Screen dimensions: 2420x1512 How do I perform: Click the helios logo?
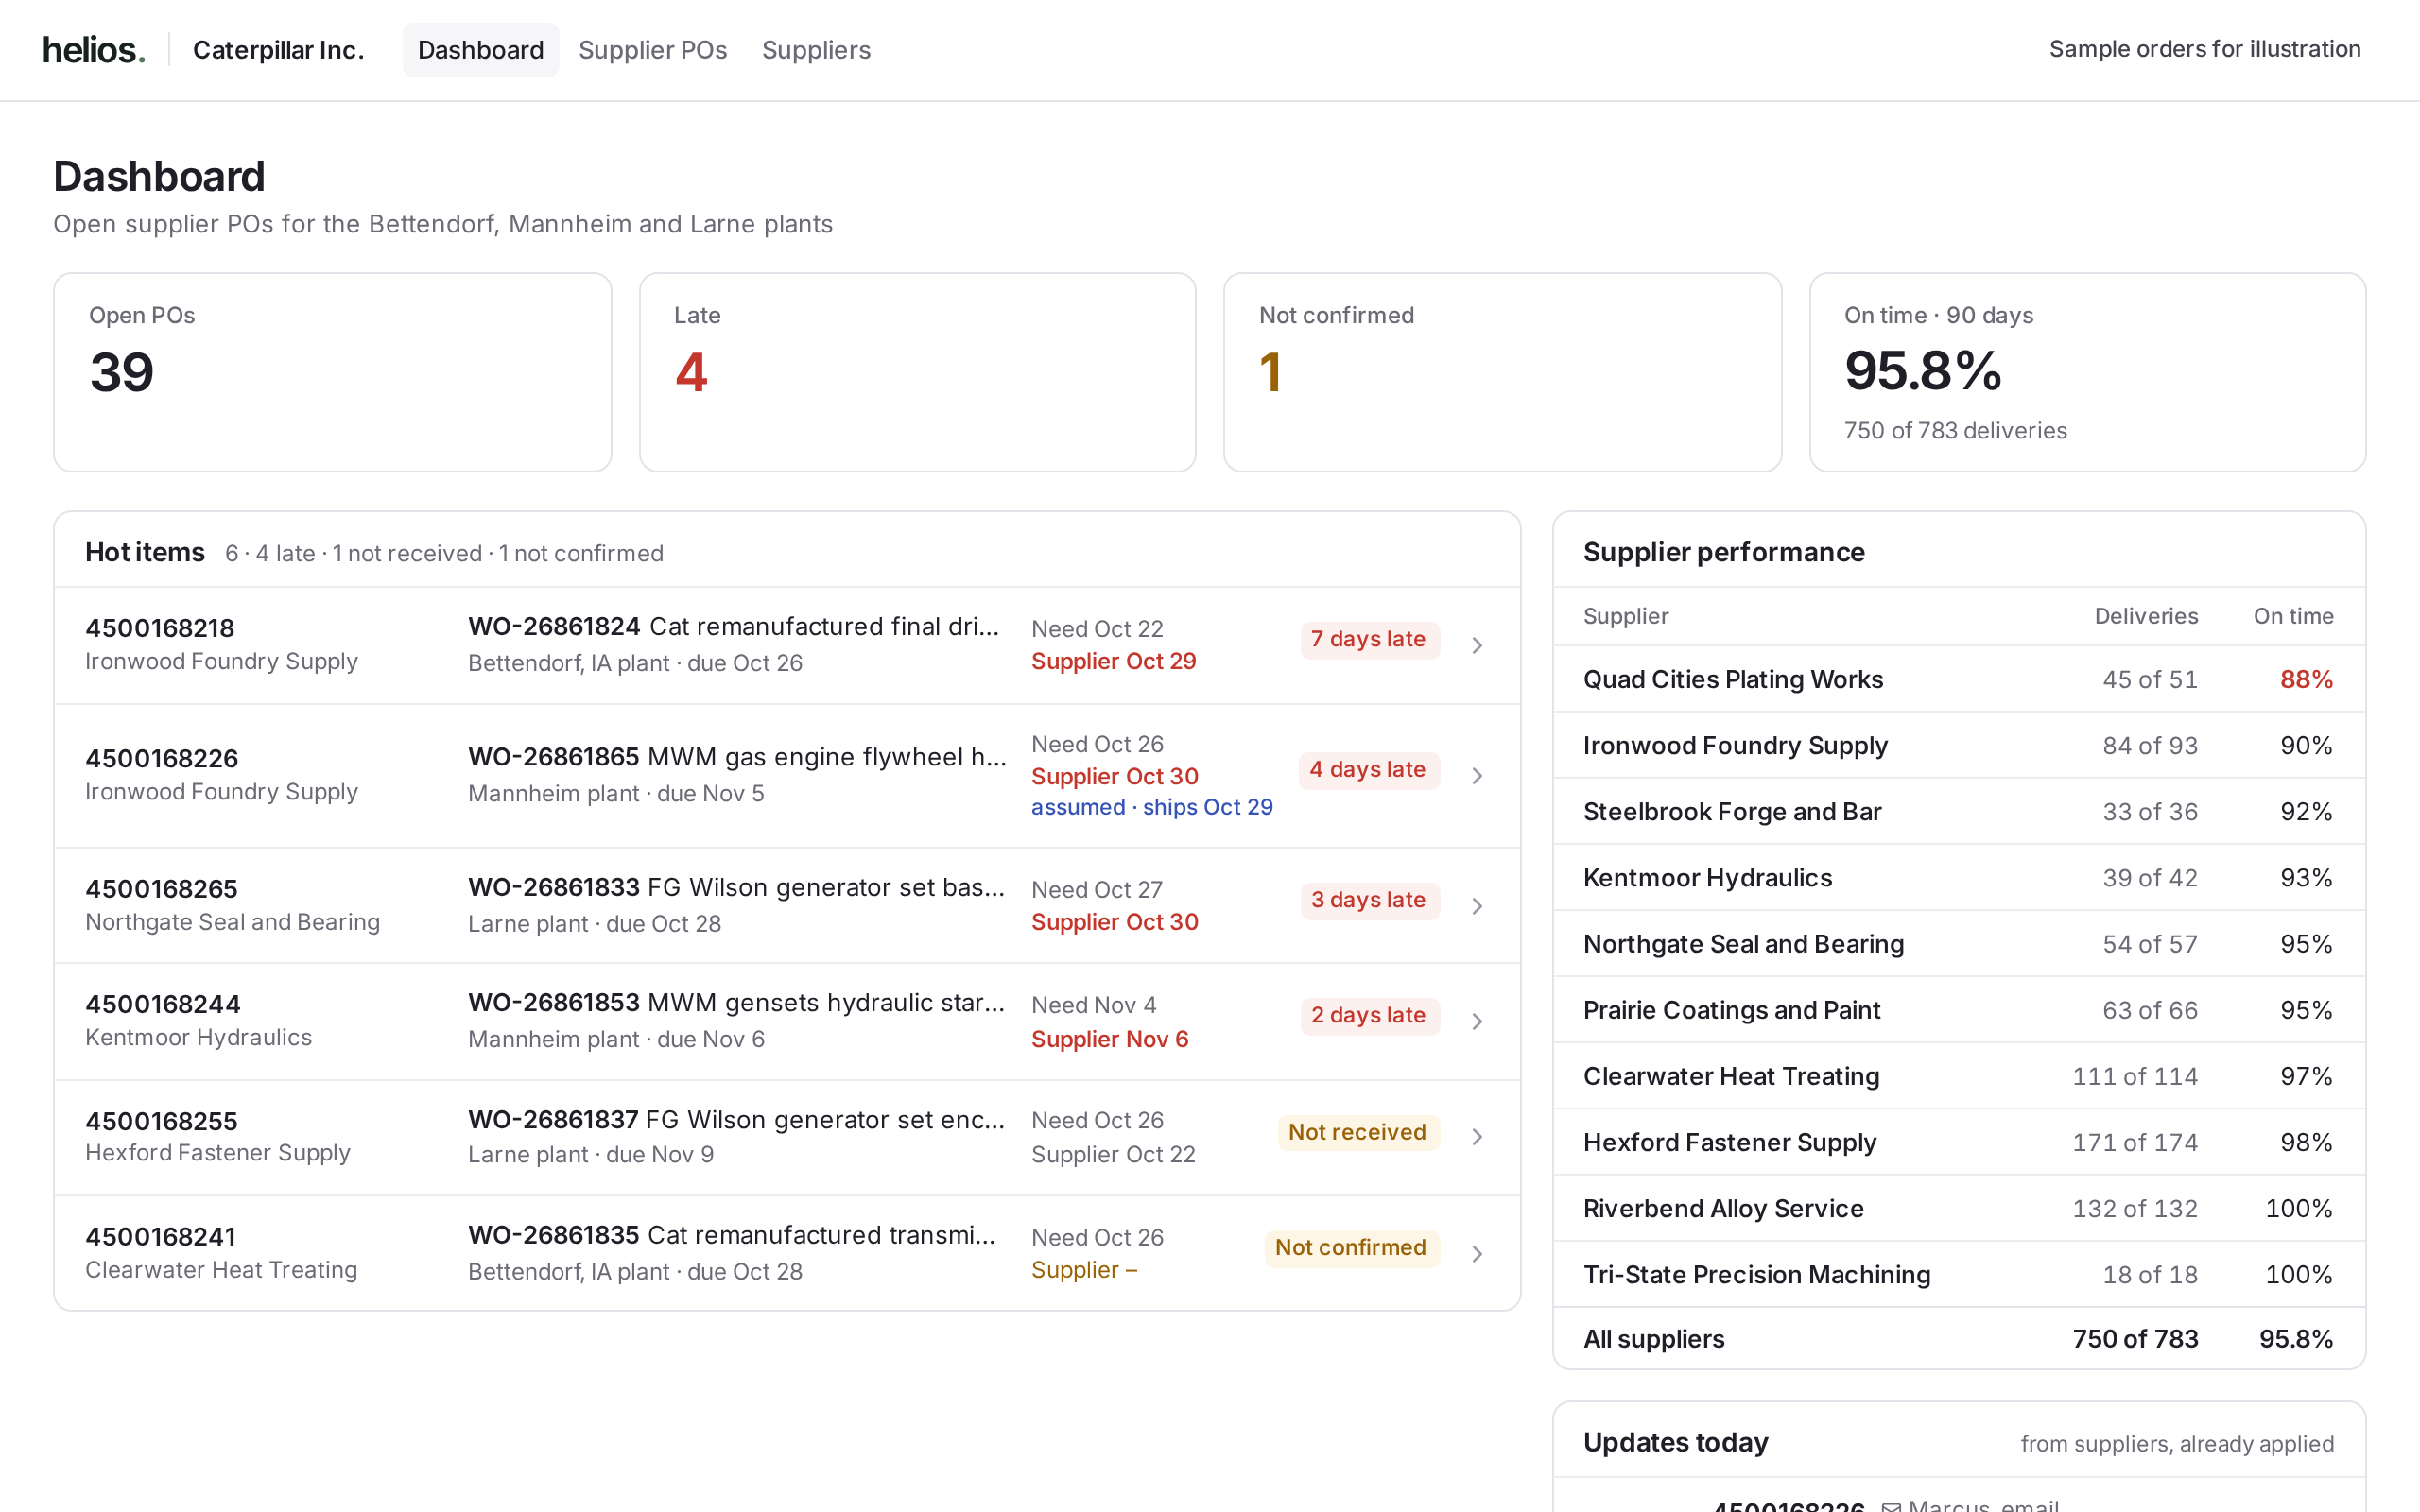point(94,50)
